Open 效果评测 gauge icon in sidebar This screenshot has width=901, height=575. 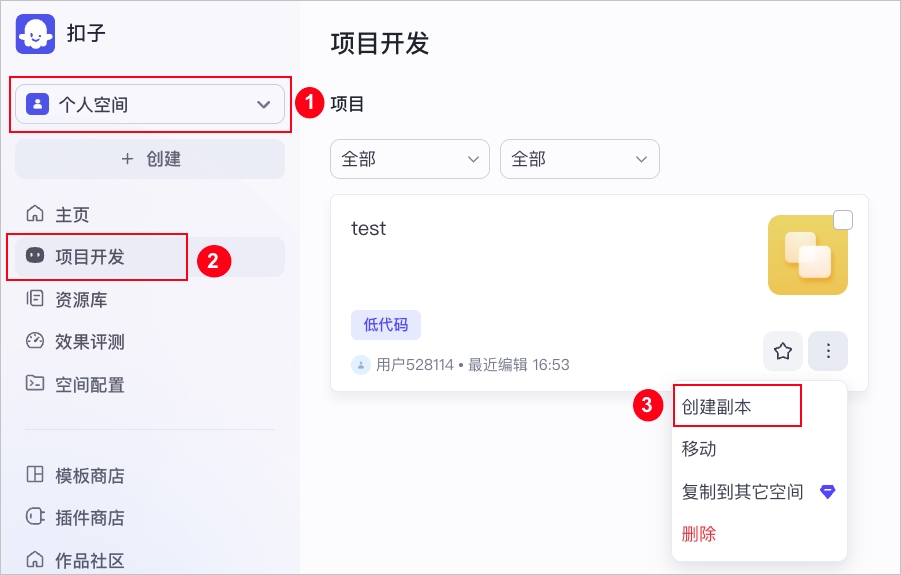pyautogui.click(x=35, y=341)
